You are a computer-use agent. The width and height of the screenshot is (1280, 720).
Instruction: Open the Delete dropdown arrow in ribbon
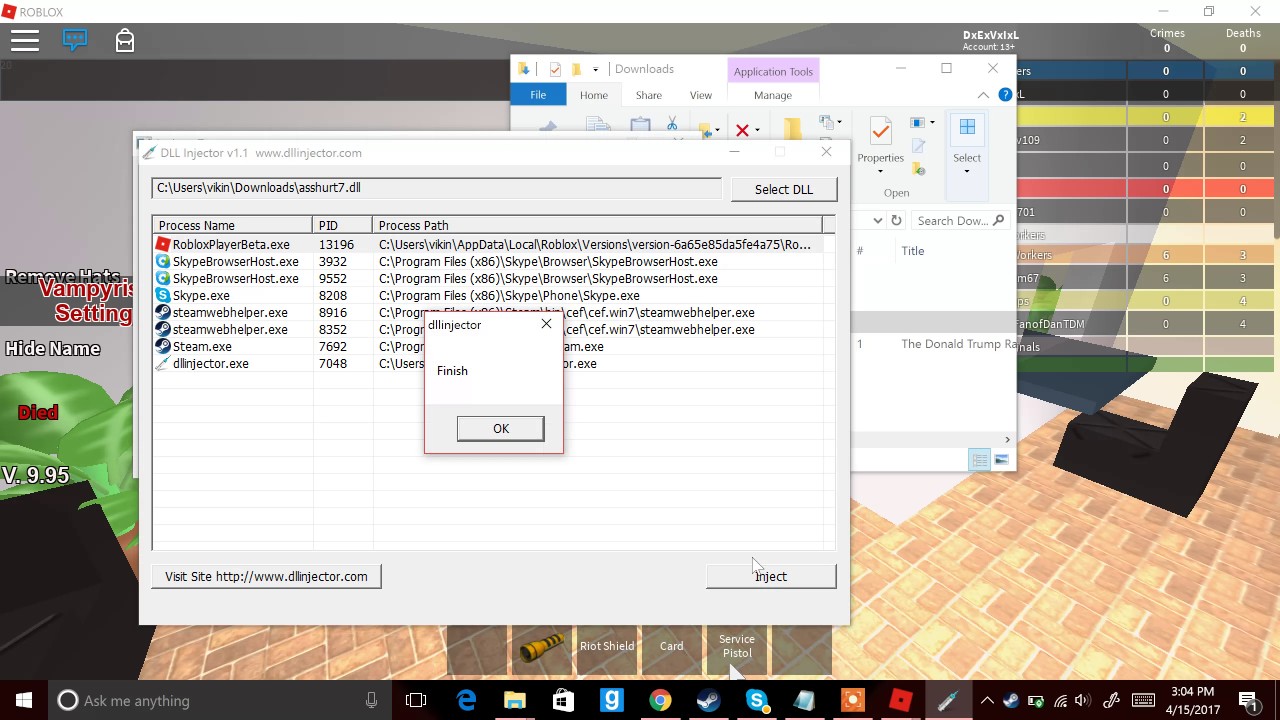click(757, 130)
